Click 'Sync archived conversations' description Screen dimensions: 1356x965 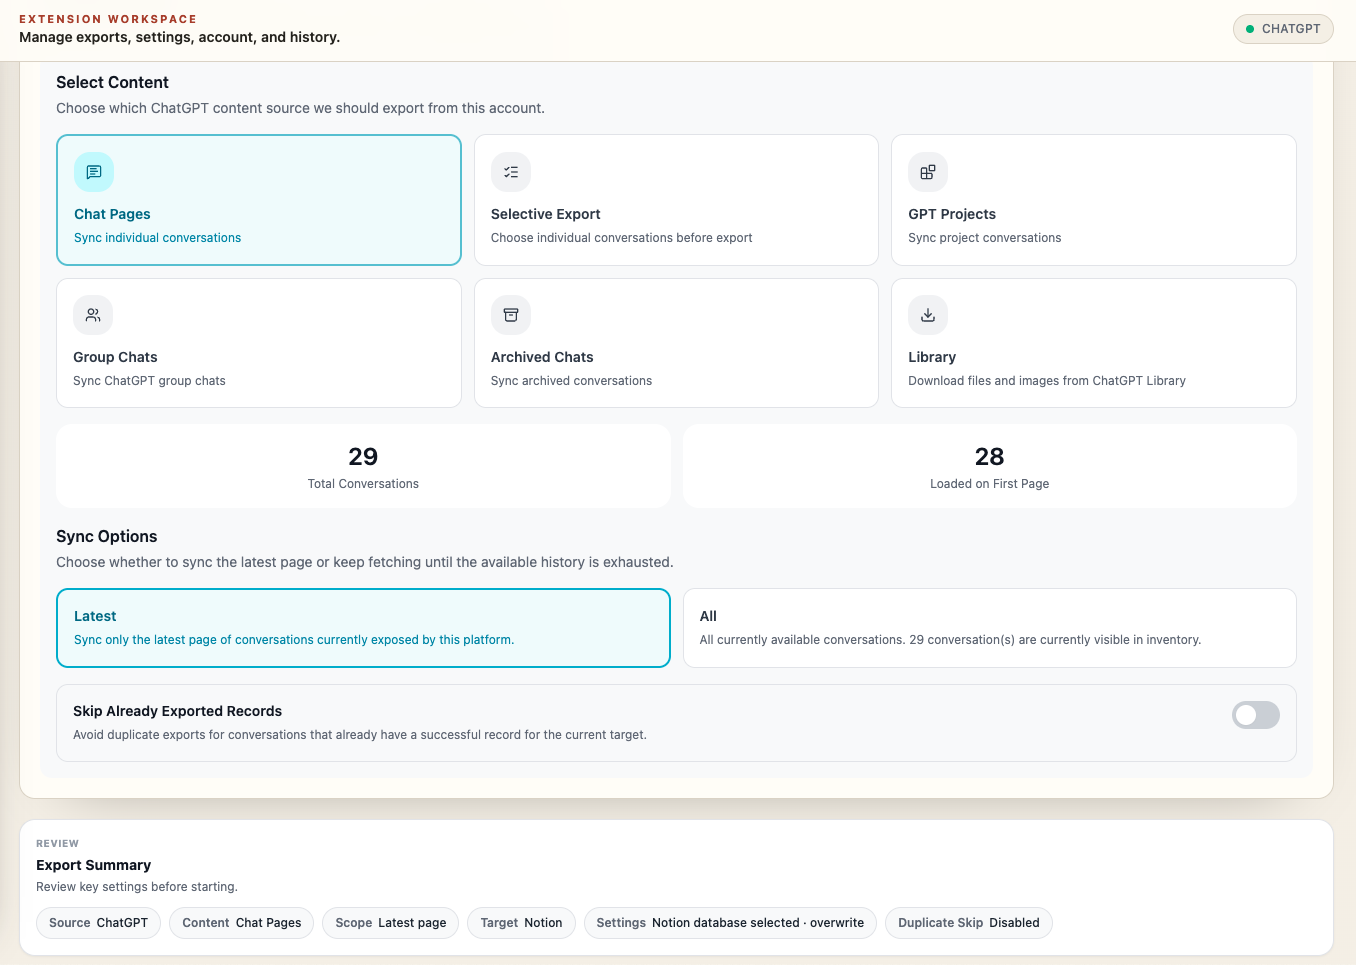571,381
